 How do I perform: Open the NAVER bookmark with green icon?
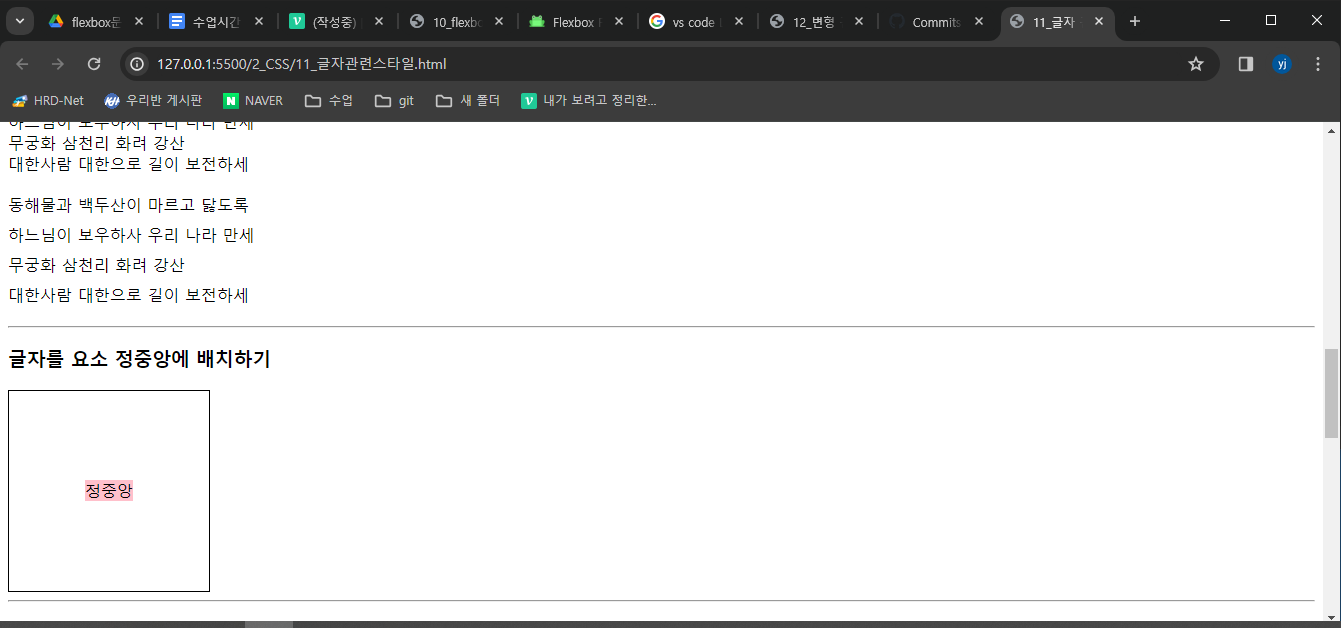pos(252,100)
